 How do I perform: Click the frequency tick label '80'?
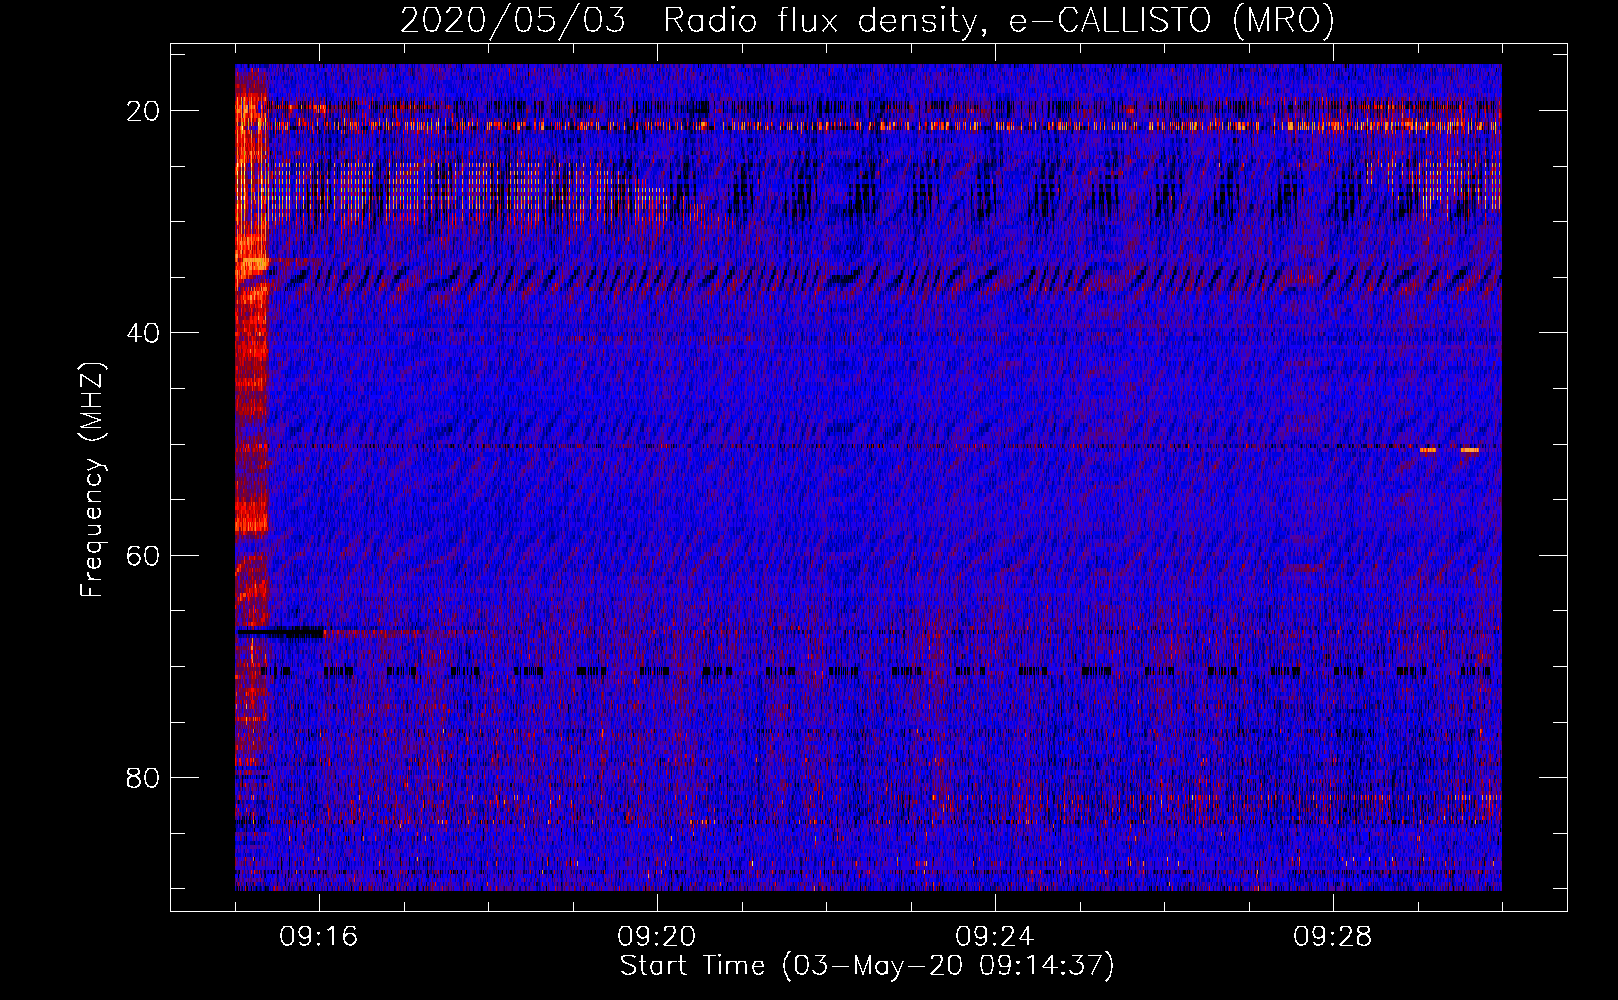click(143, 778)
